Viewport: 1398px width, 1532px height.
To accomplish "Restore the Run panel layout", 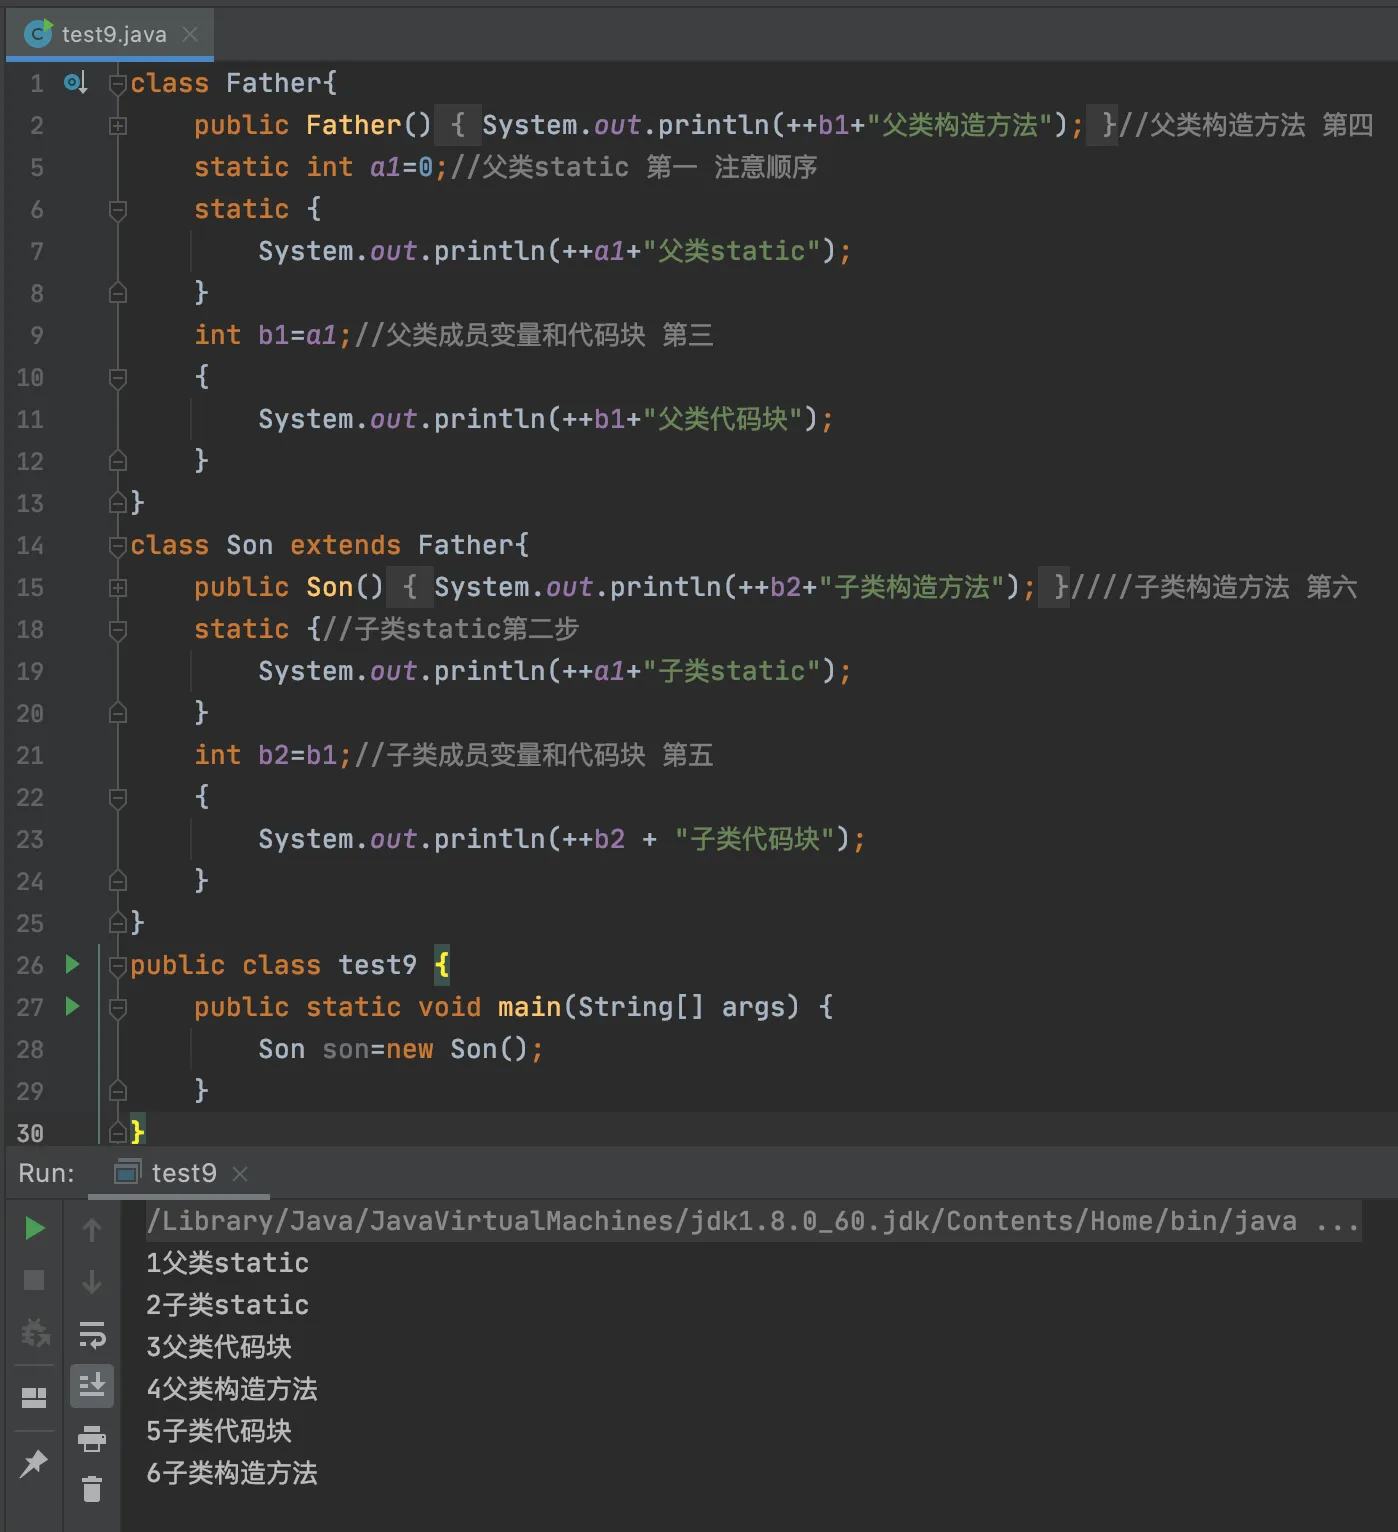I will coord(34,1397).
